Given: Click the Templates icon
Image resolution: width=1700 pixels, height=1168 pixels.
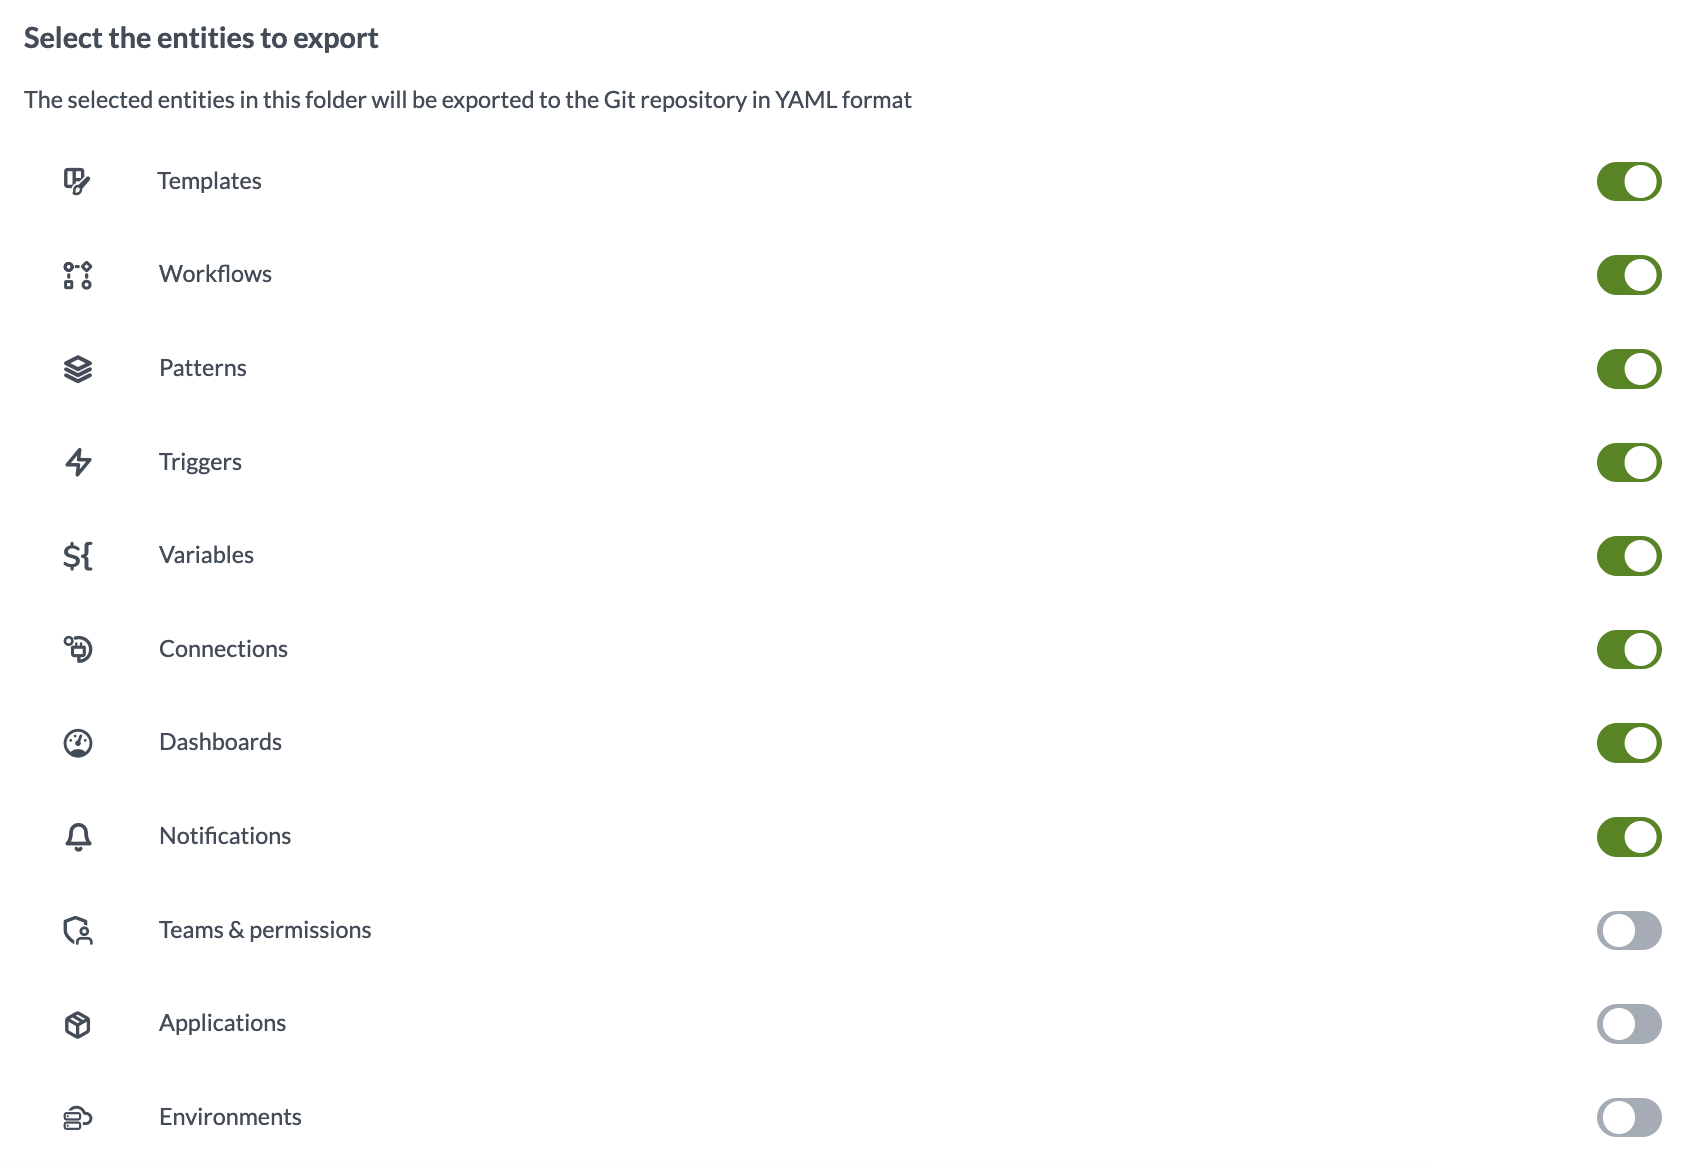Looking at the screenshot, I should [77, 181].
